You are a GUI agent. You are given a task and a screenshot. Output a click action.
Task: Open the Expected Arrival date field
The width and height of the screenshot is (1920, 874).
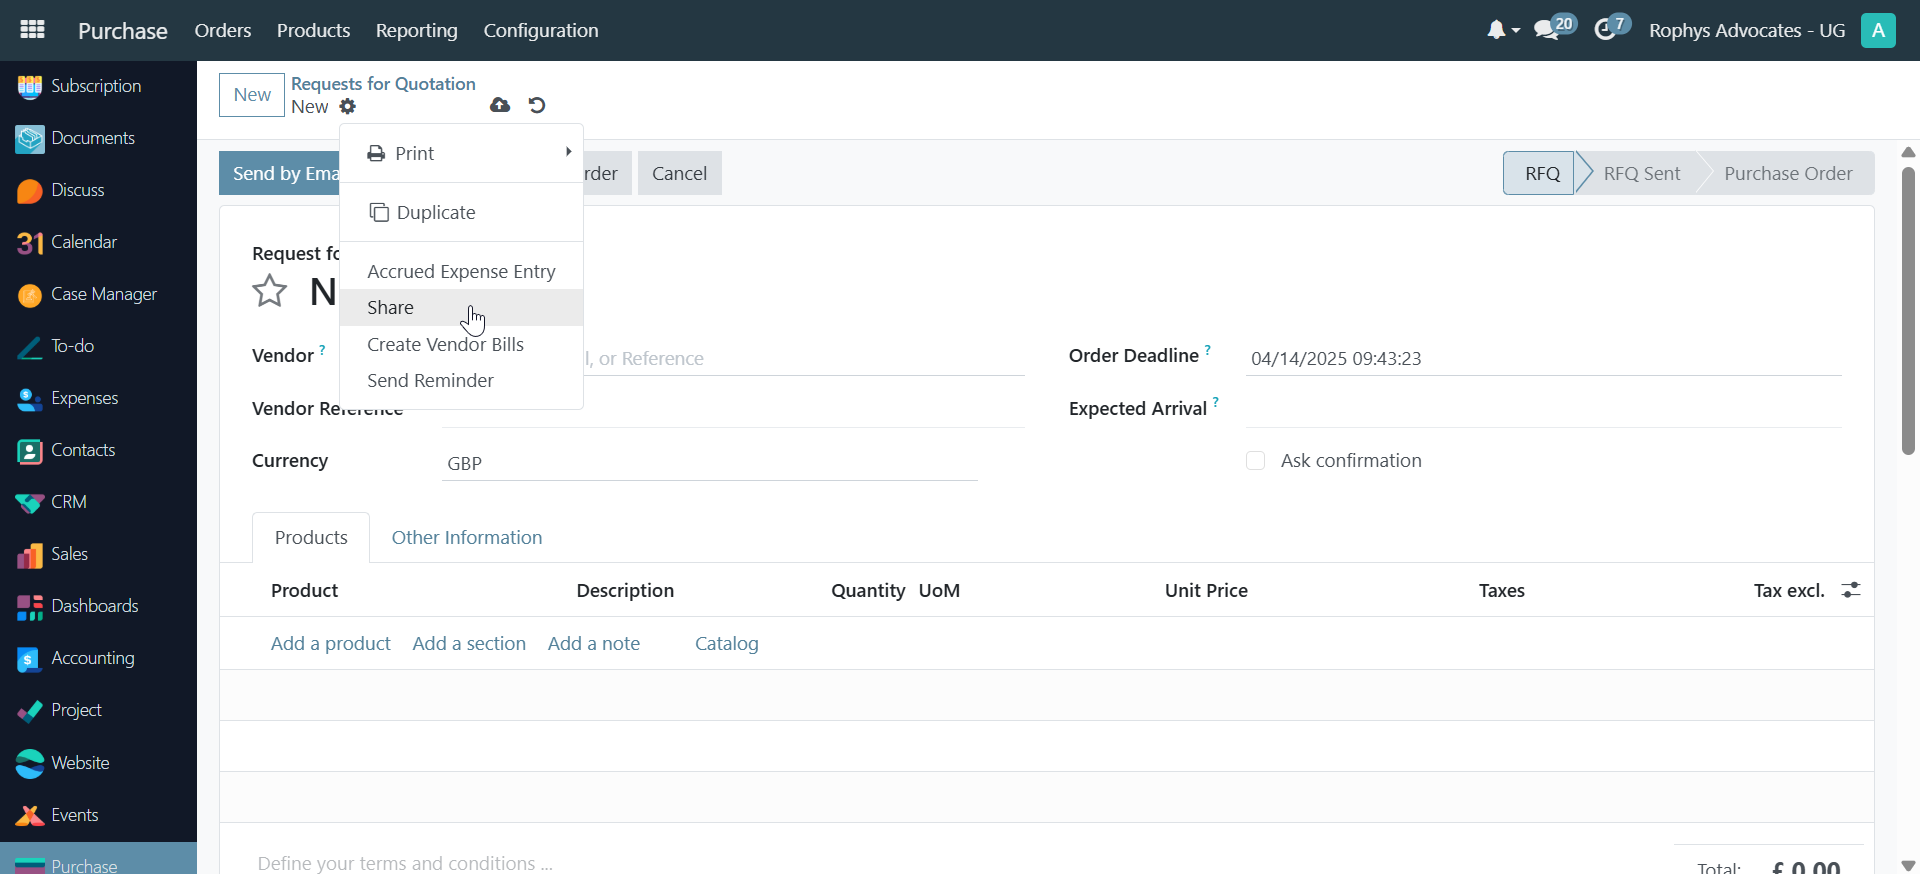pos(1543,410)
